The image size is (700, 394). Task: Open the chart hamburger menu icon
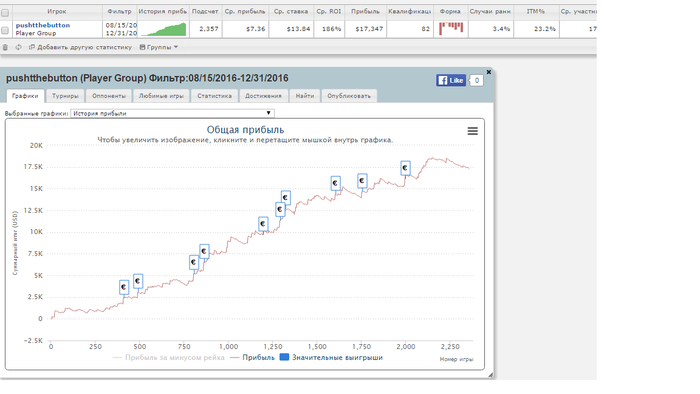pos(472,131)
